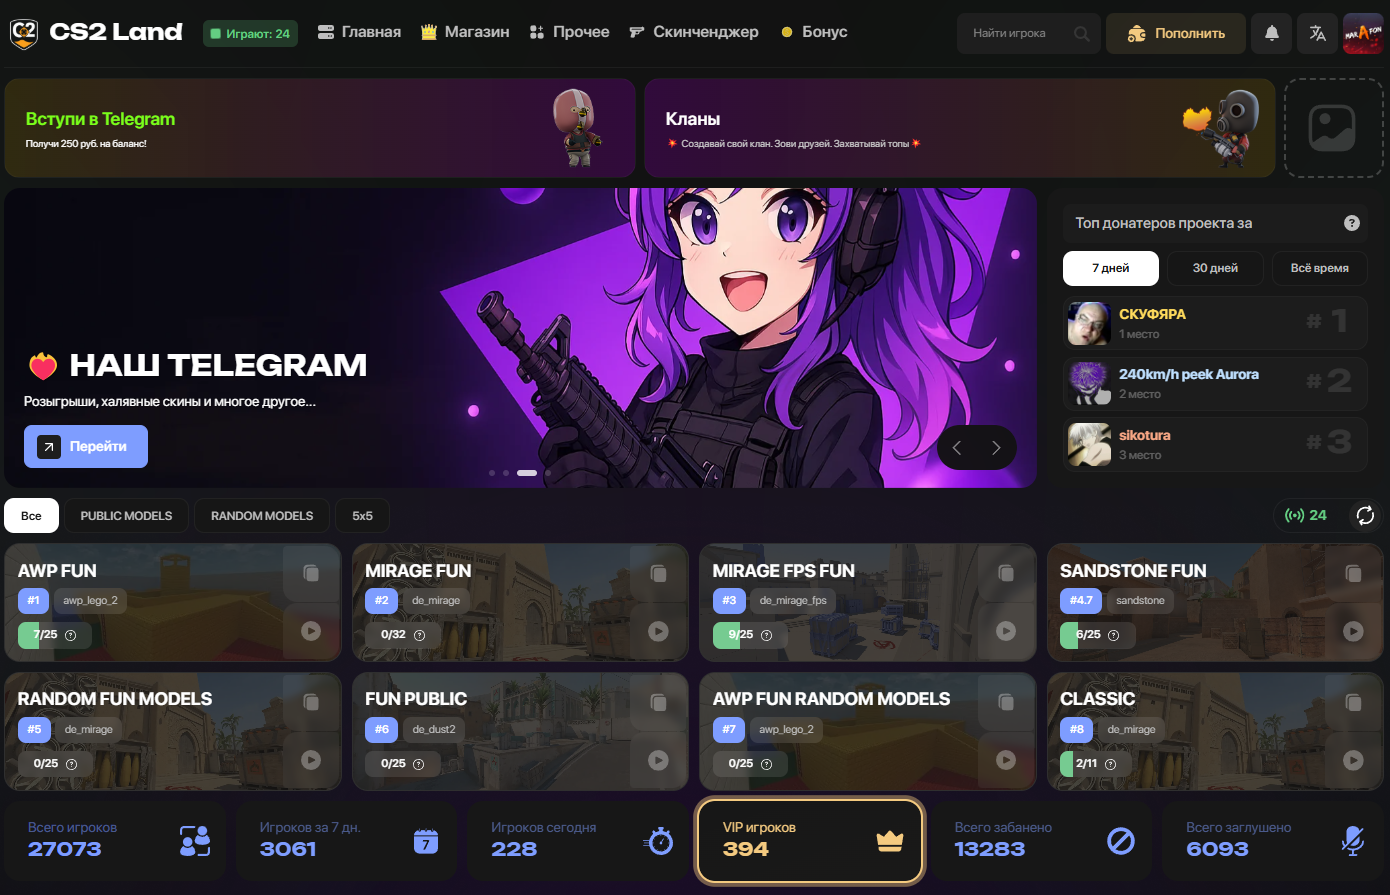The image size is (1390, 895).
Task: Click the Пополнить button
Action: [1176, 33]
